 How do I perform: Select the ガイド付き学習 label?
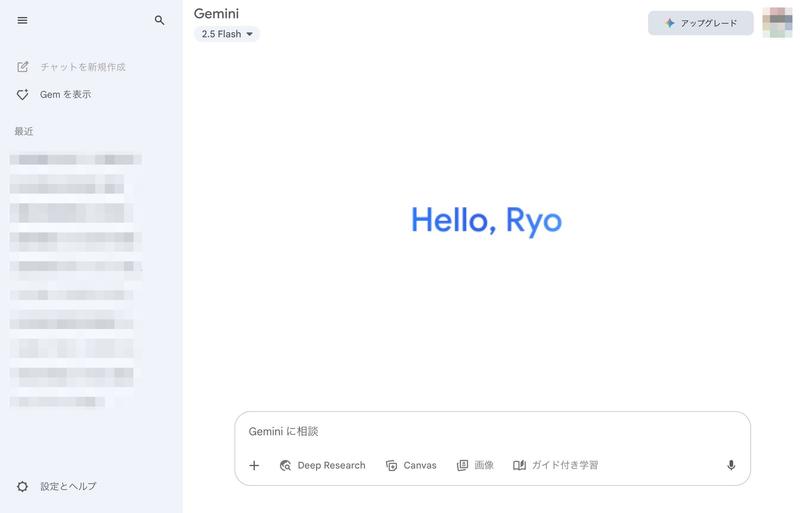(565, 466)
